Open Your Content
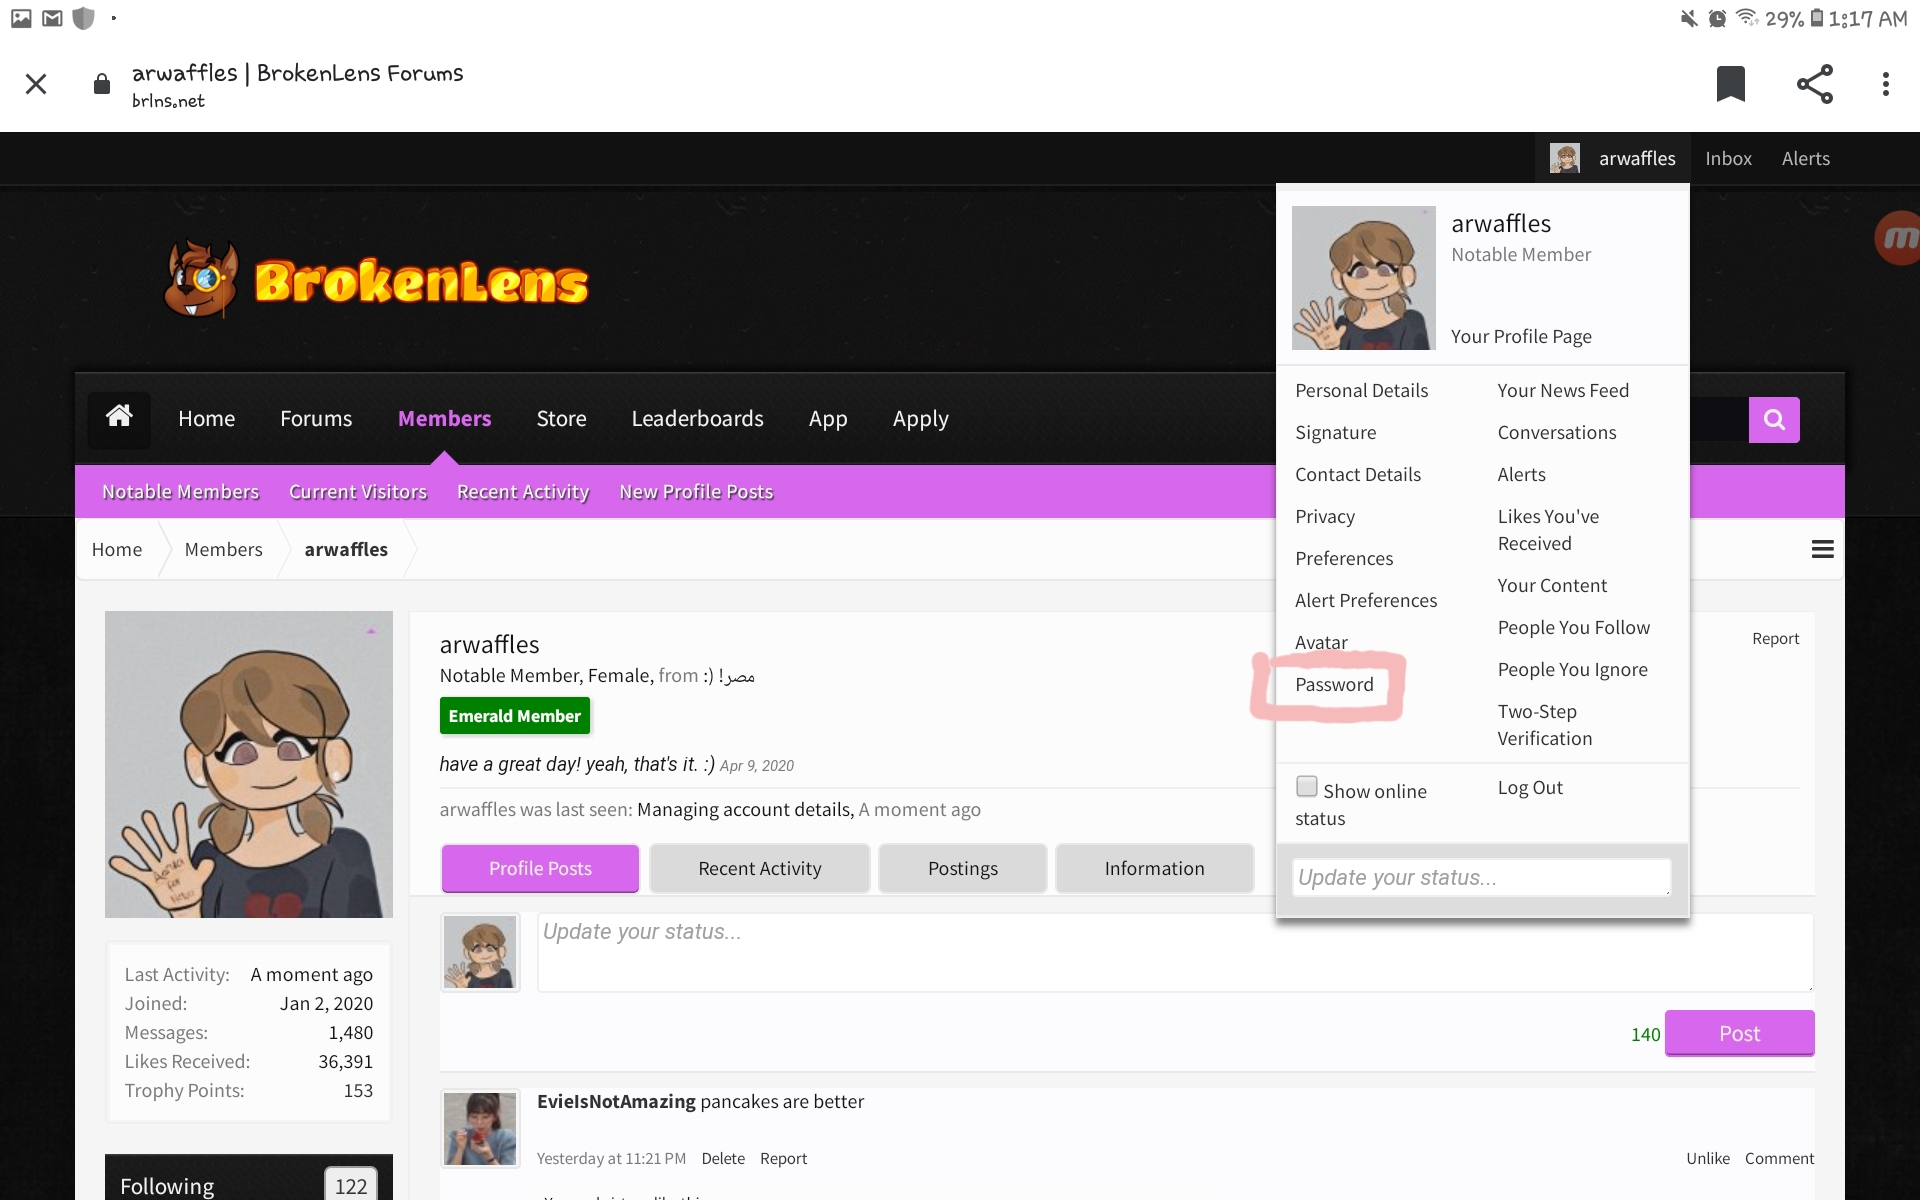The height and width of the screenshot is (1200, 1920). click(1551, 585)
